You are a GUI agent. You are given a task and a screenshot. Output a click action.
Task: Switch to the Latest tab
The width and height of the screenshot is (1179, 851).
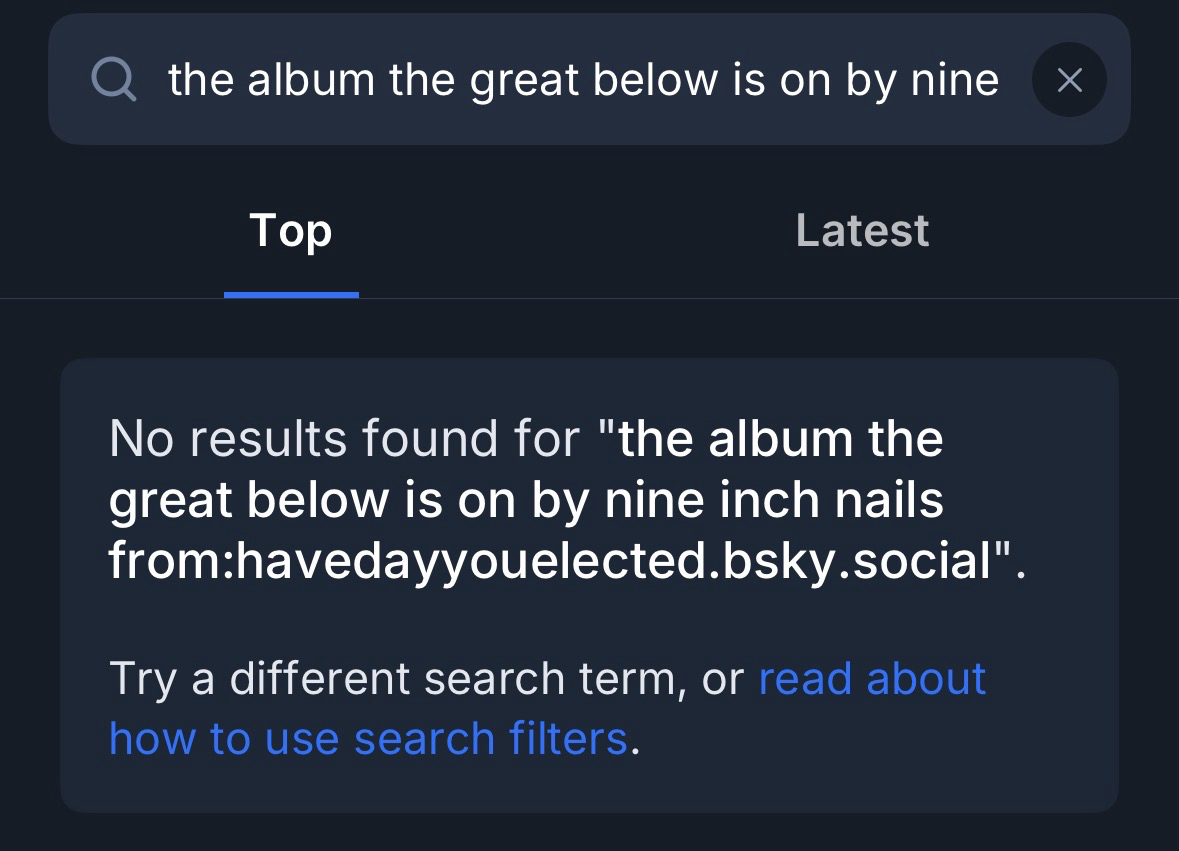tap(862, 231)
